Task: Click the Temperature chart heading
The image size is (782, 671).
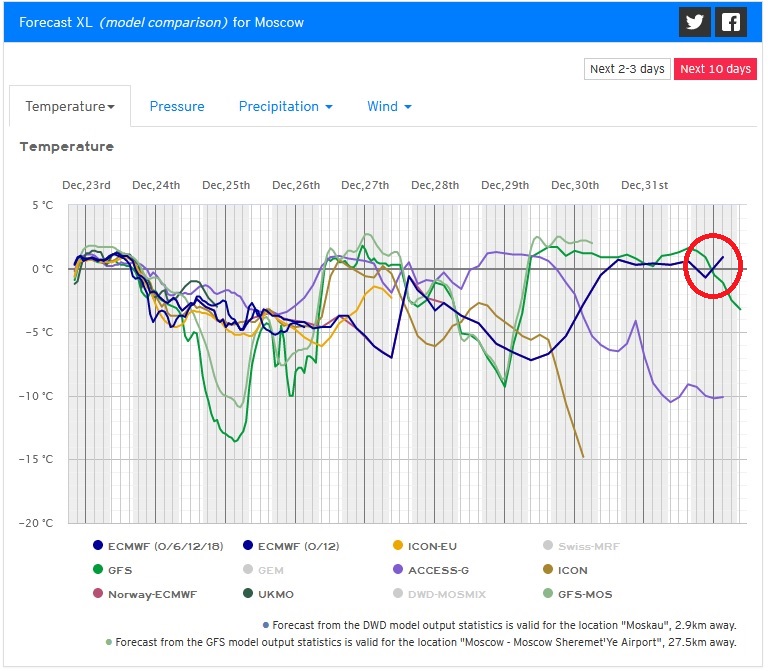Action: pos(67,147)
